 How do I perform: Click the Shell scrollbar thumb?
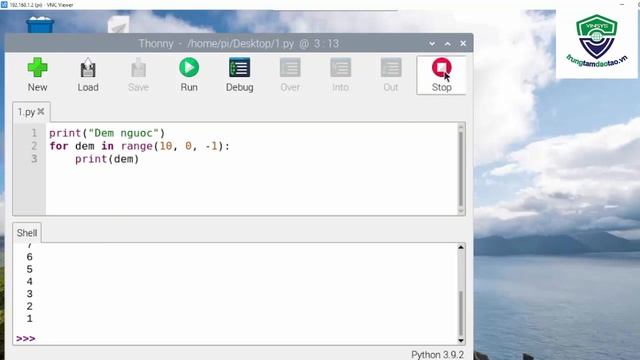pyautogui.click(x=461, y=313)
